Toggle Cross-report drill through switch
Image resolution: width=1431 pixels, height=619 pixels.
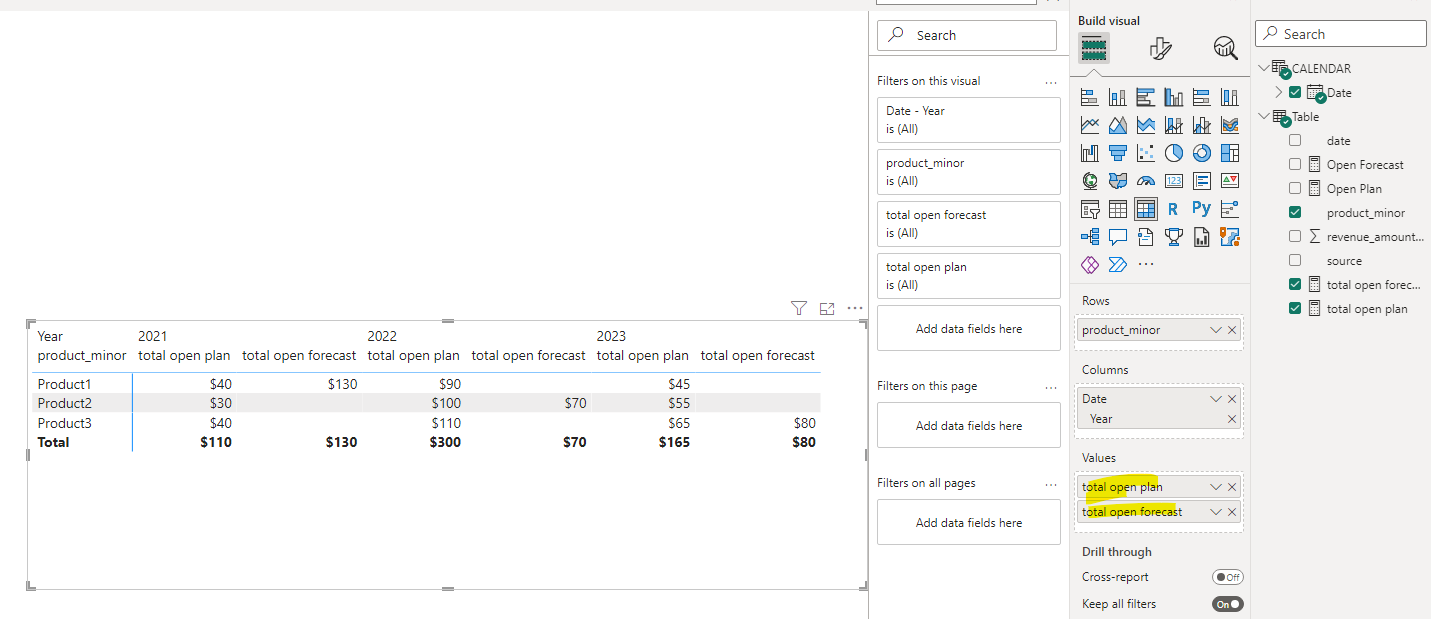(x=1227, y=577)
